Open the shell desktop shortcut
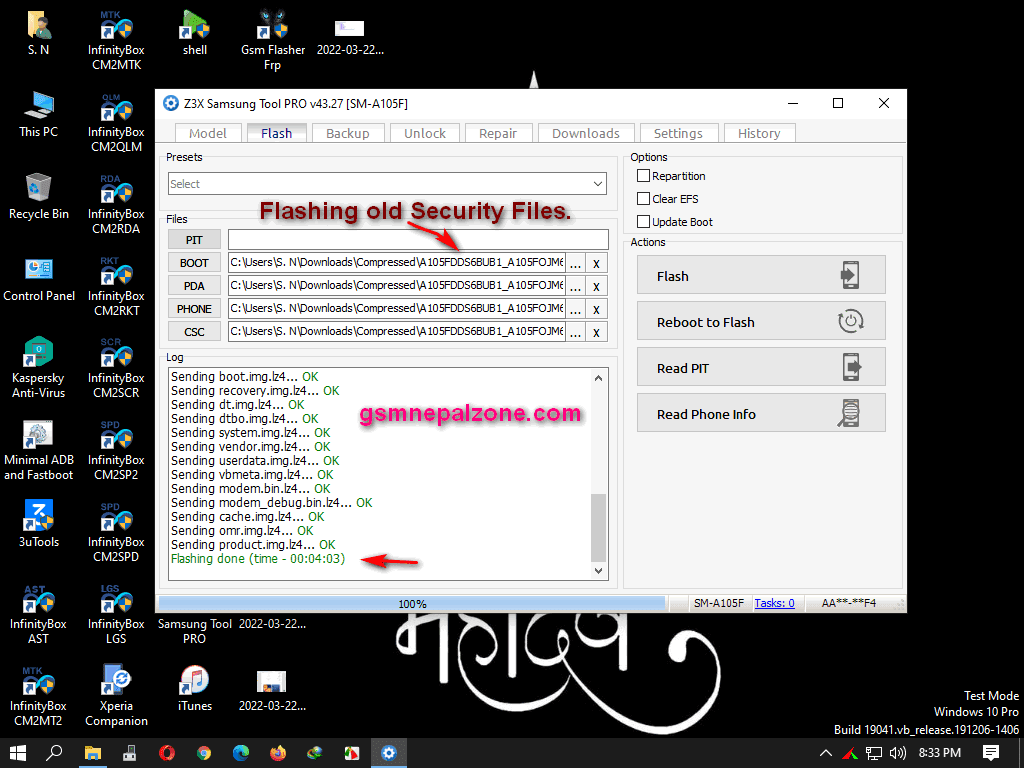The image size is (1024, 768). 195,33
